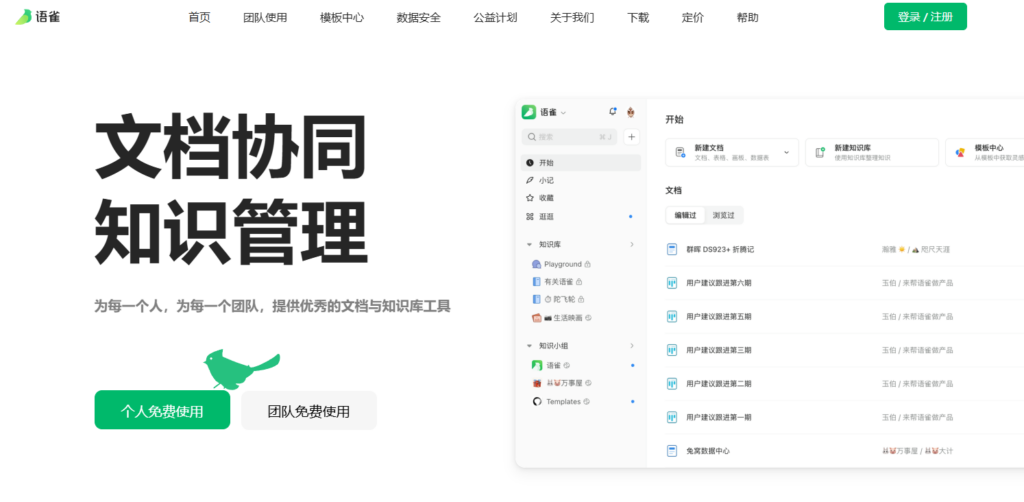Click the board icon of 用户建议跟进第一期
This screenshot has height=502, width=1024.
(671, 417)
